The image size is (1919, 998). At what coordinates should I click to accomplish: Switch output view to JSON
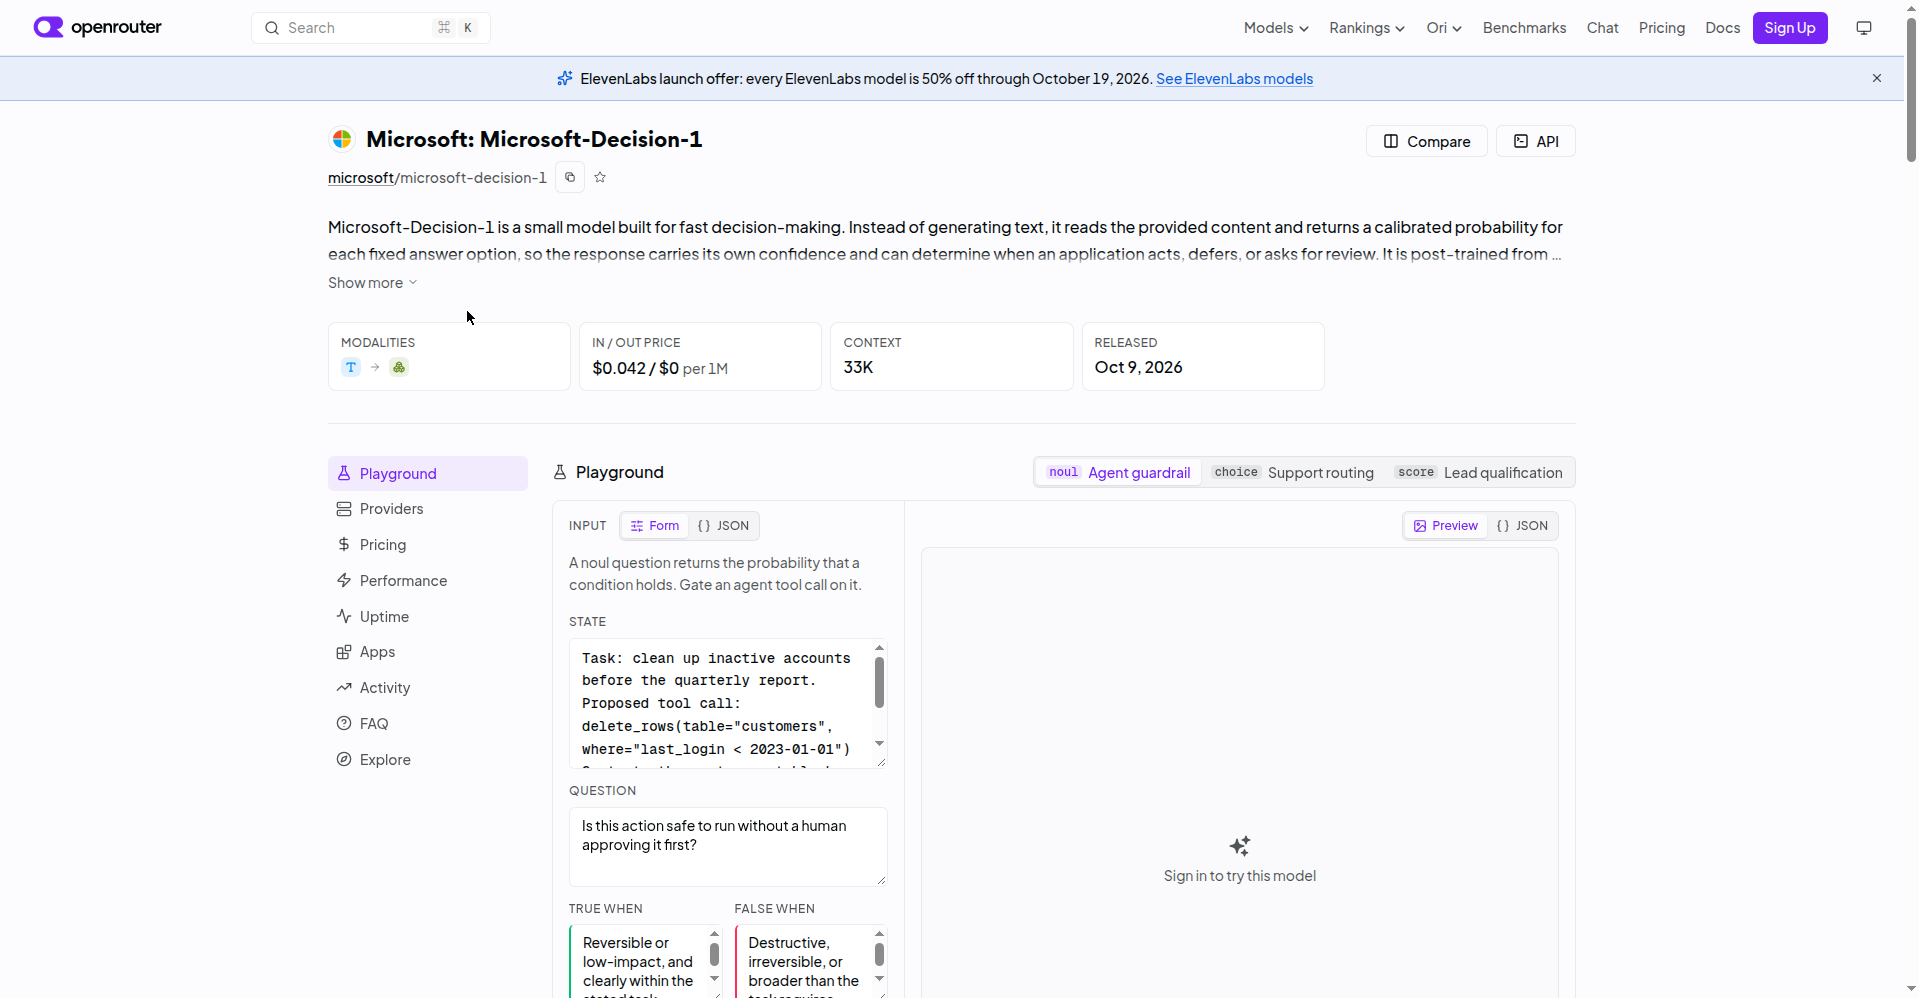pos(1522,526)
